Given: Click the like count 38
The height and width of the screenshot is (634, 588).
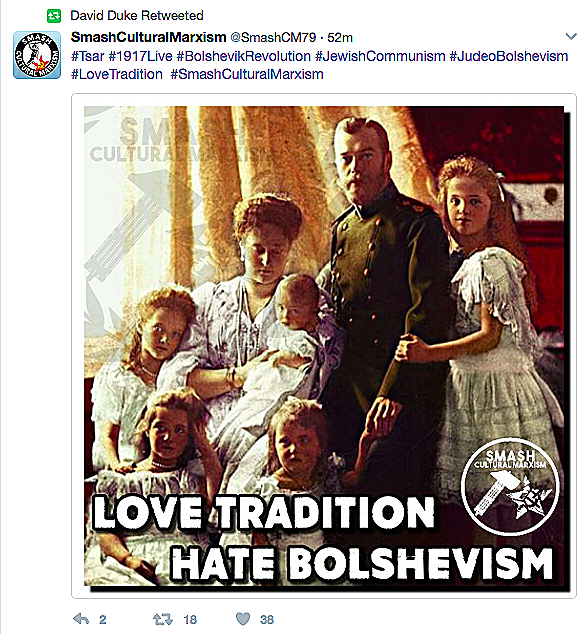Looking at the screenshot, I should click(267, 619).
